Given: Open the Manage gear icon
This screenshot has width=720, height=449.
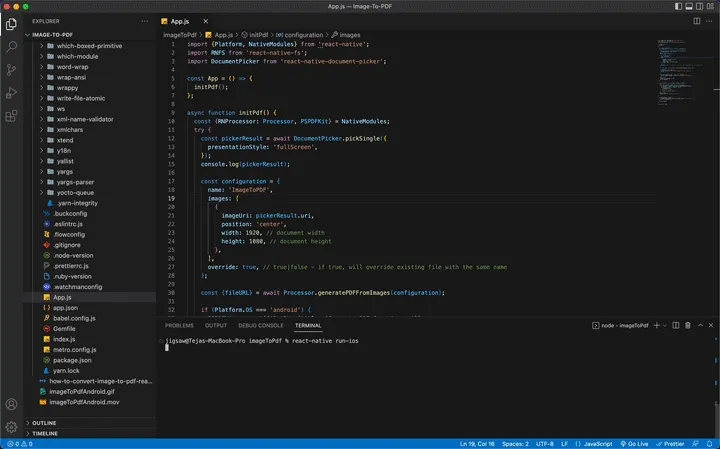Looking at the screenshot, I should click(11, 427).
